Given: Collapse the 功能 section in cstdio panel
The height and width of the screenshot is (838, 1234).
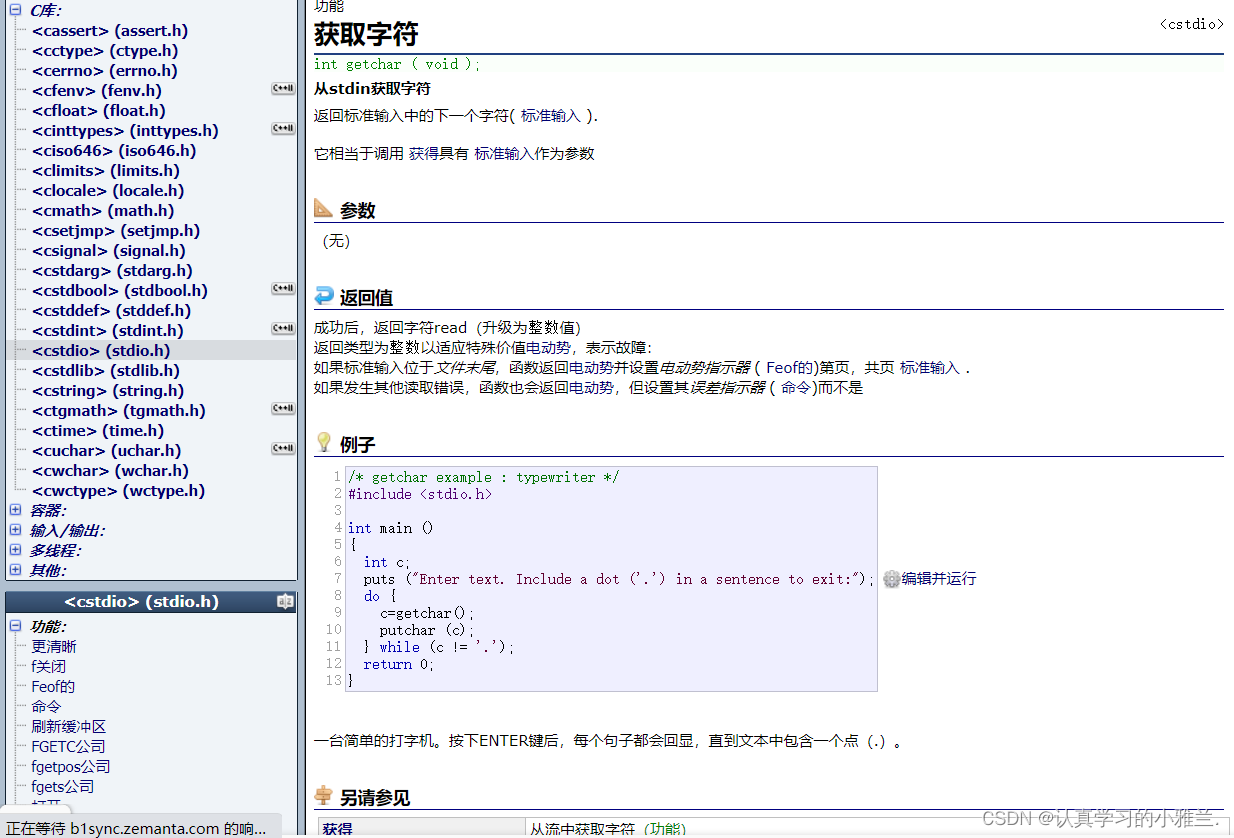Looking at the screenshot, I should (x=16, y=626).
